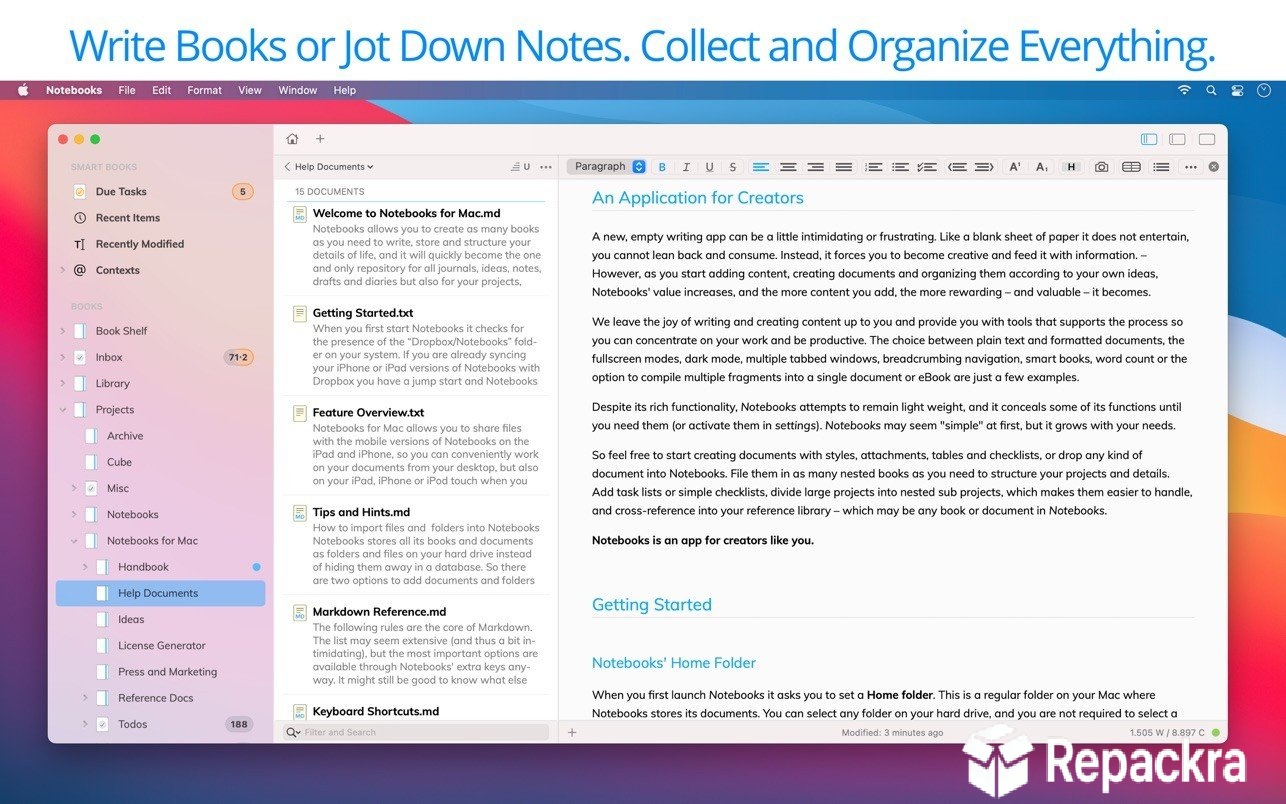Insert a numbered list
Screen dimensions: 1286x804
click(874, 167)
